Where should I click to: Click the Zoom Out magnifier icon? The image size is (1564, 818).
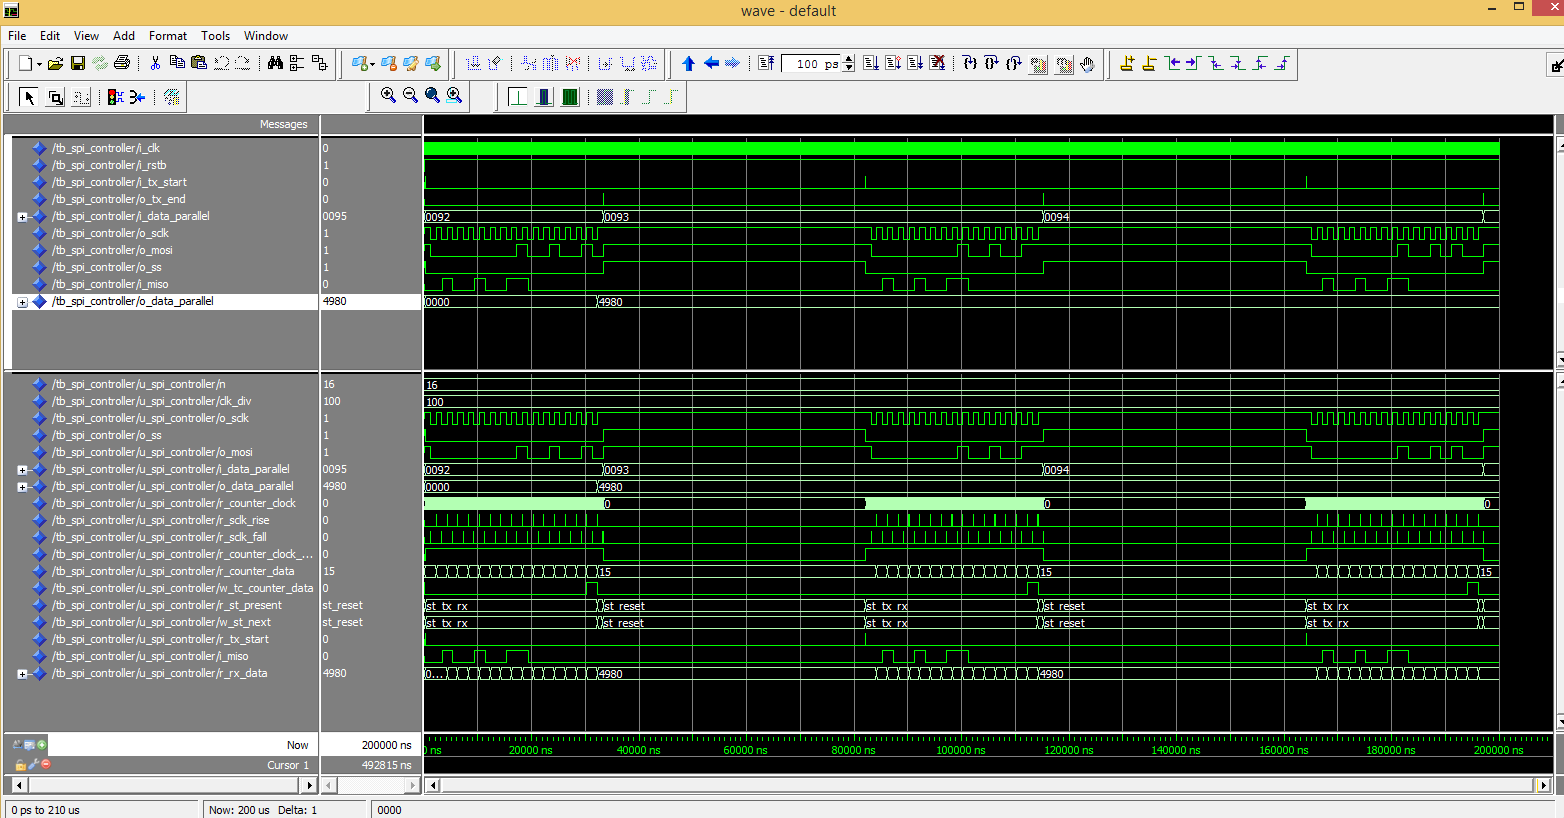[x=410, y=95]
